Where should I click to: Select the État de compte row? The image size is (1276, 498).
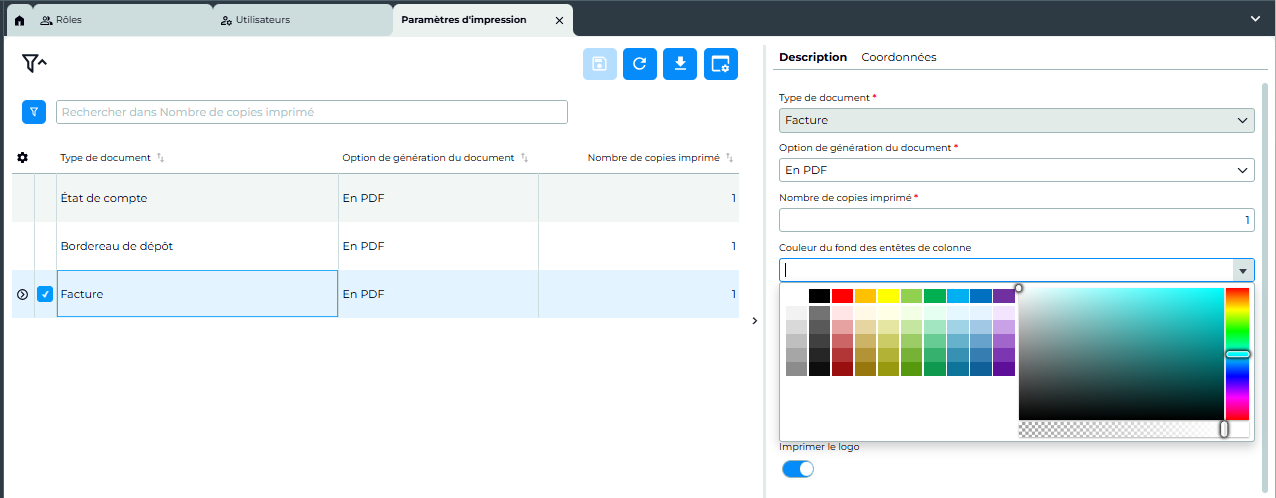[x=375, y=198]
